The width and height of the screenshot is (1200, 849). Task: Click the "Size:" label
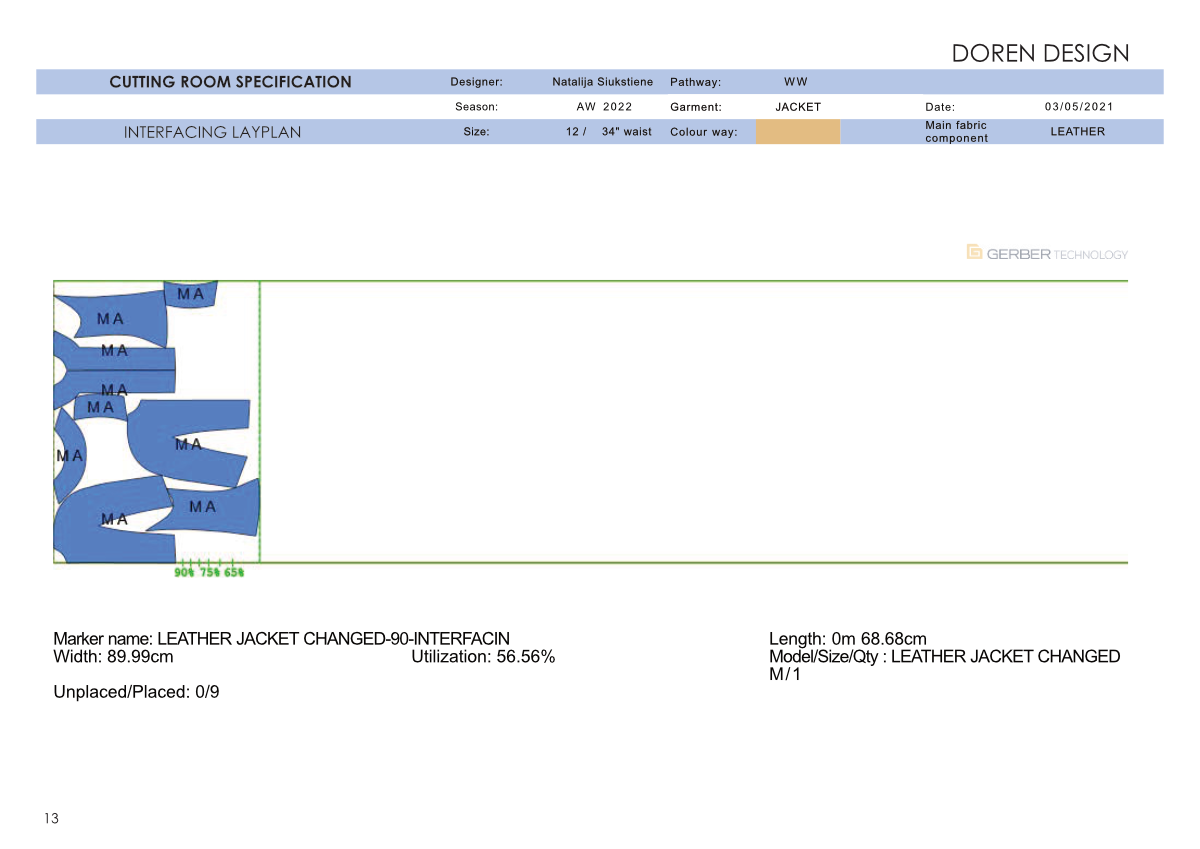pyautogui.click(x=476, y=132)
